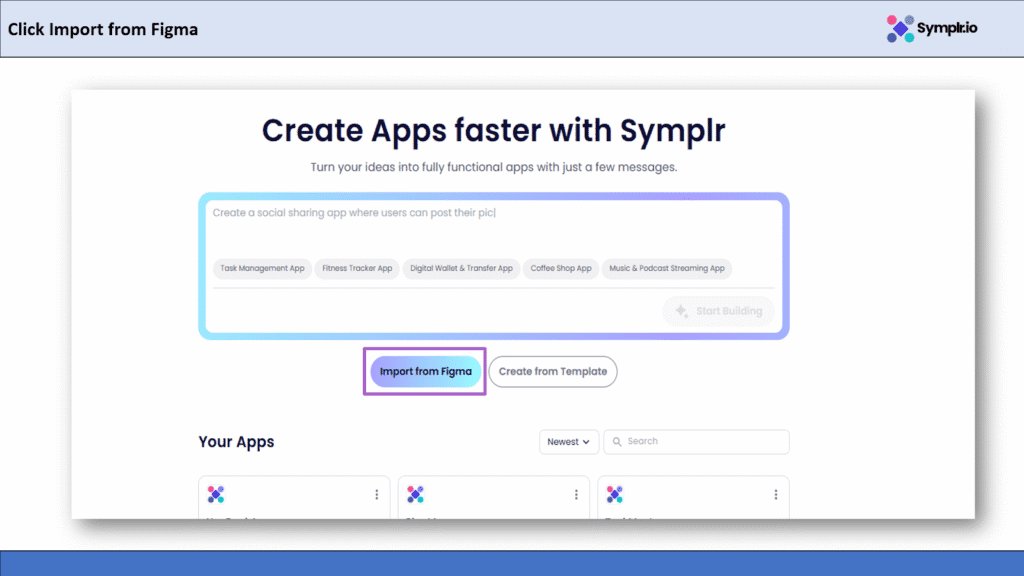Click the rightmost app card's logo icon
The image size is (1024, 576).
coord(615,494)
